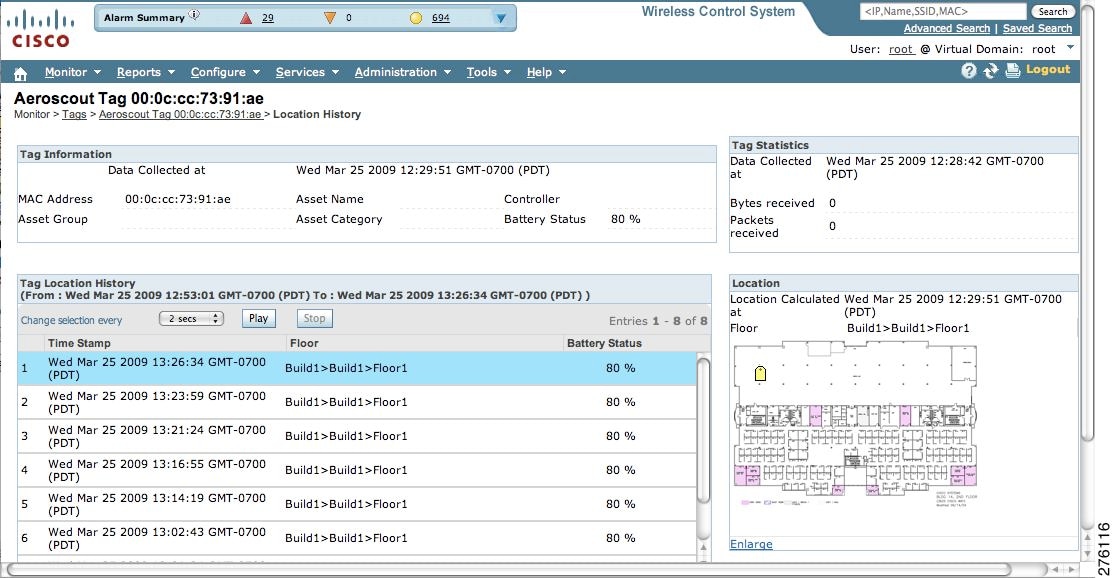The image size is (1114, 578).
Task: Open the Administration menu
Action: click(403, 72)
